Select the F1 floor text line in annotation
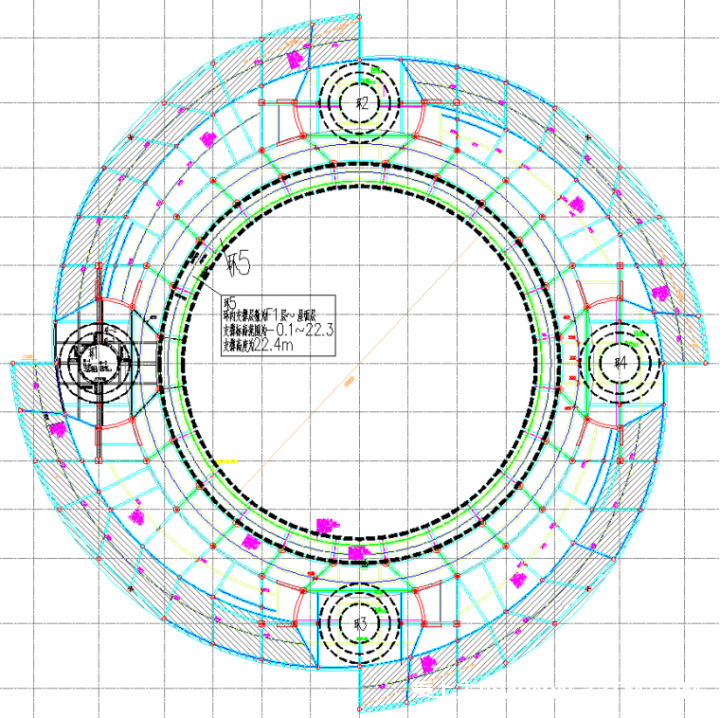Image resolution: width=720 pixels, height=718 pixels. tap(280, 317)
